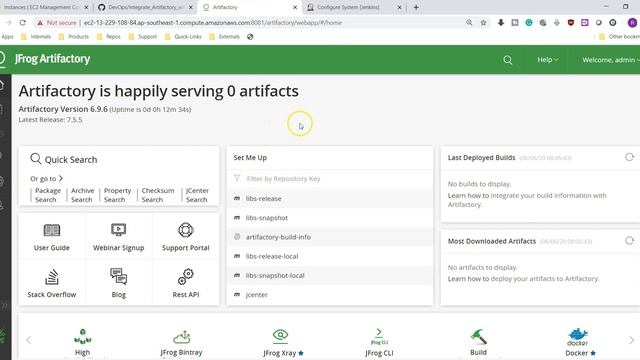
Task: Select jcenter repository in Set Me Up
Action: 330,295
